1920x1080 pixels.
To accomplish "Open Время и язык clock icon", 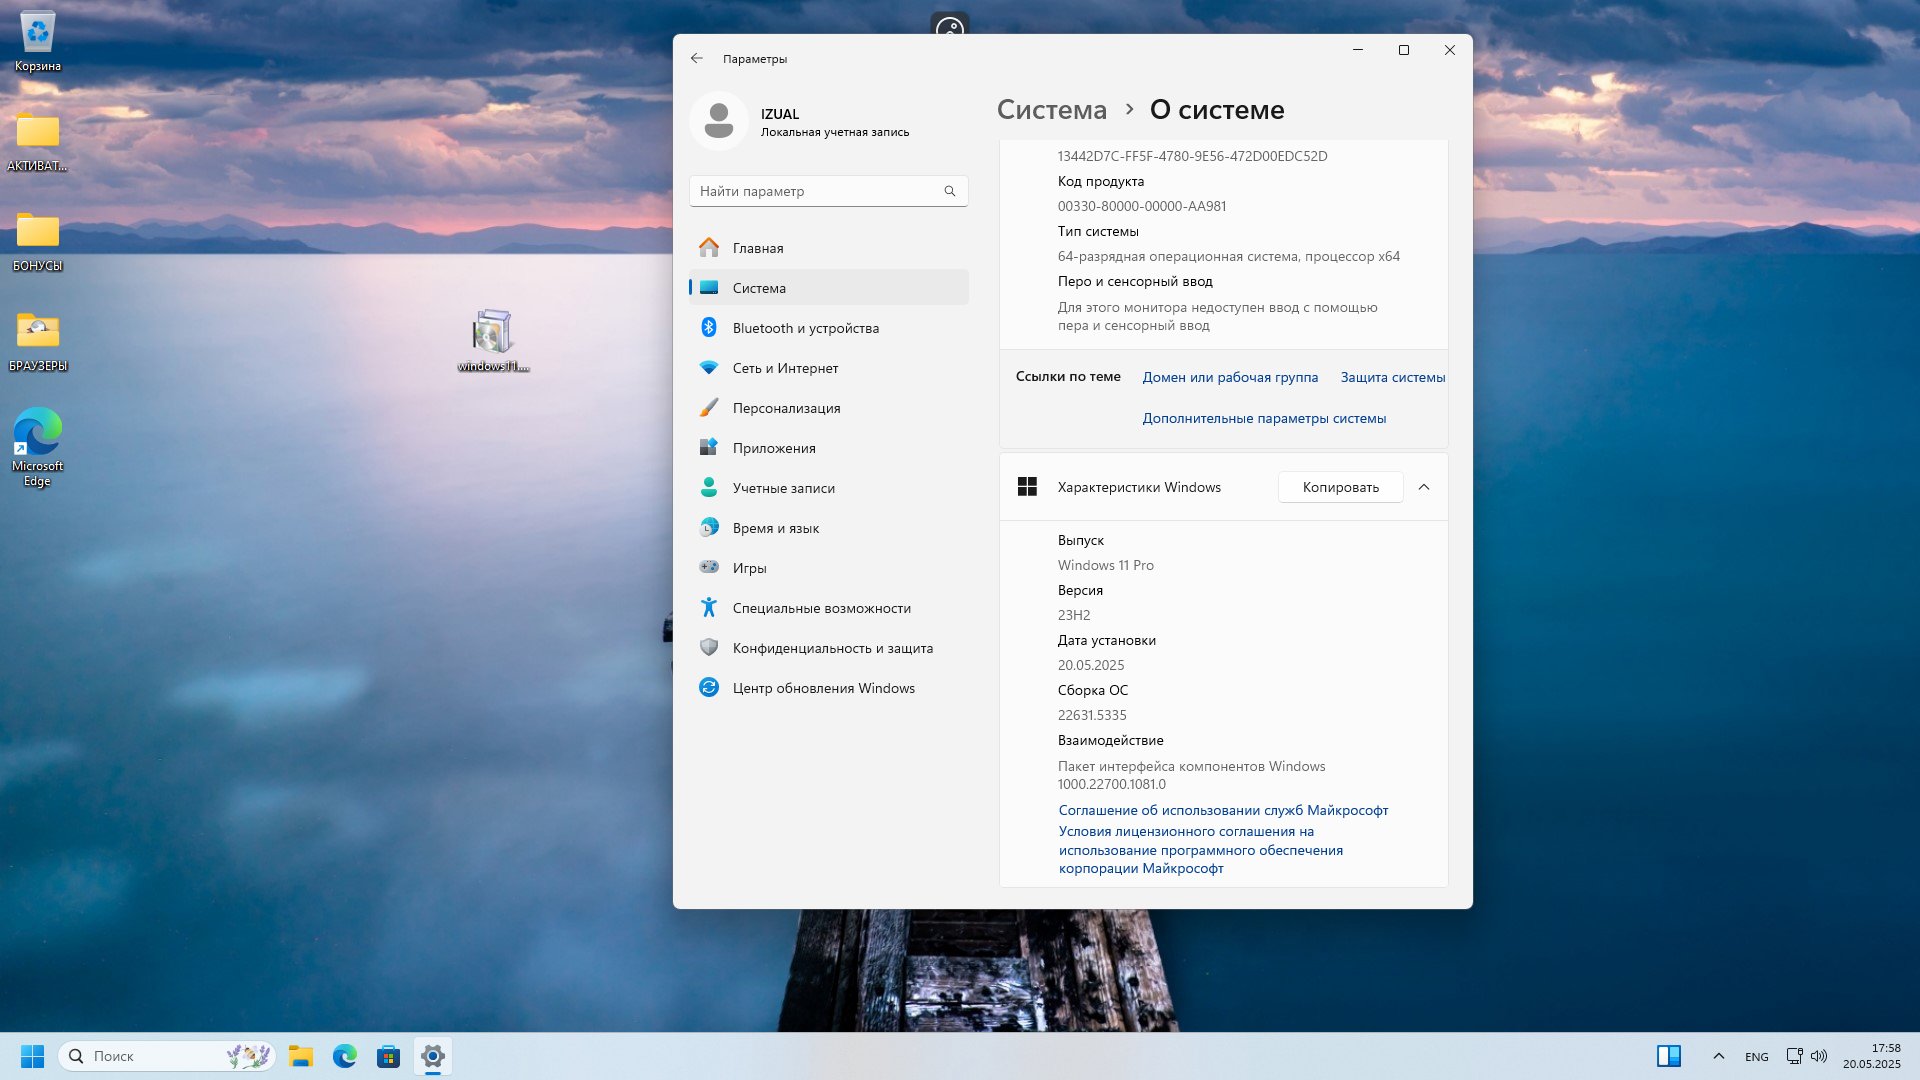I will [709, 527].
